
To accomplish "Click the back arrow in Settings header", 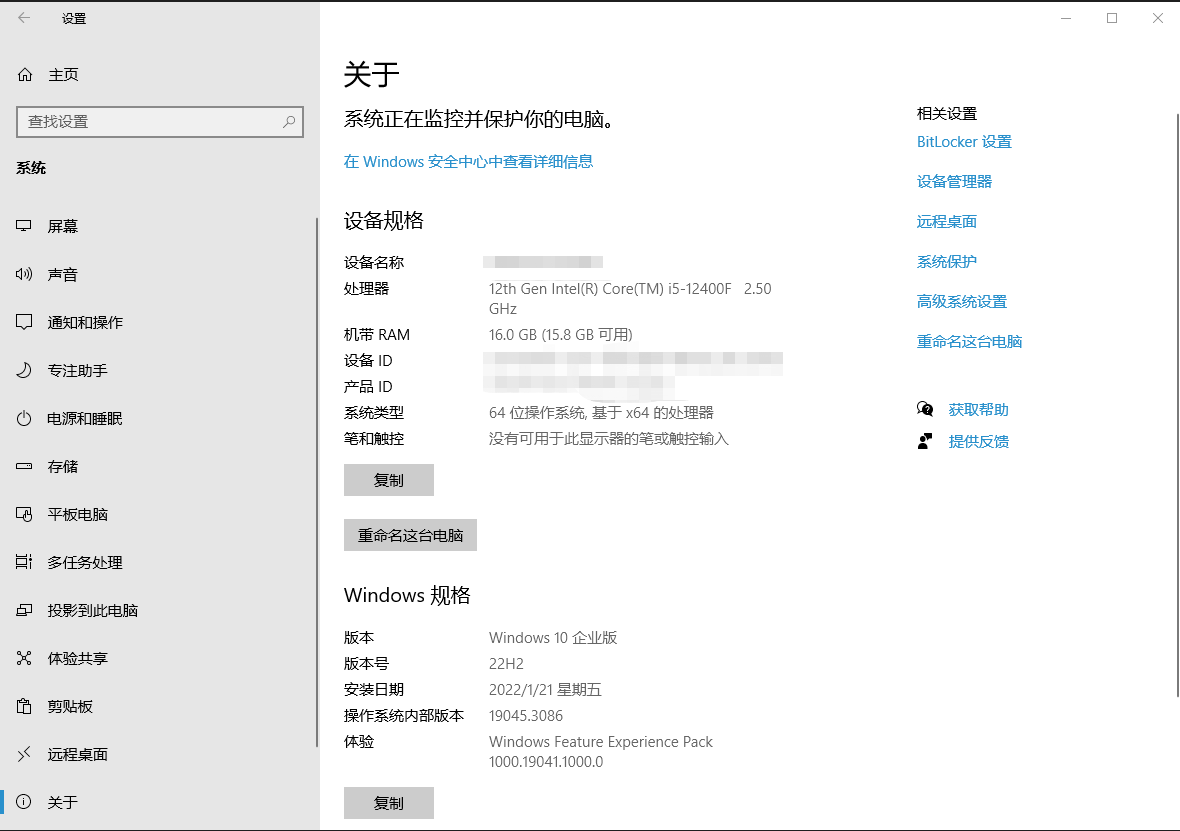I will [24, 18].
